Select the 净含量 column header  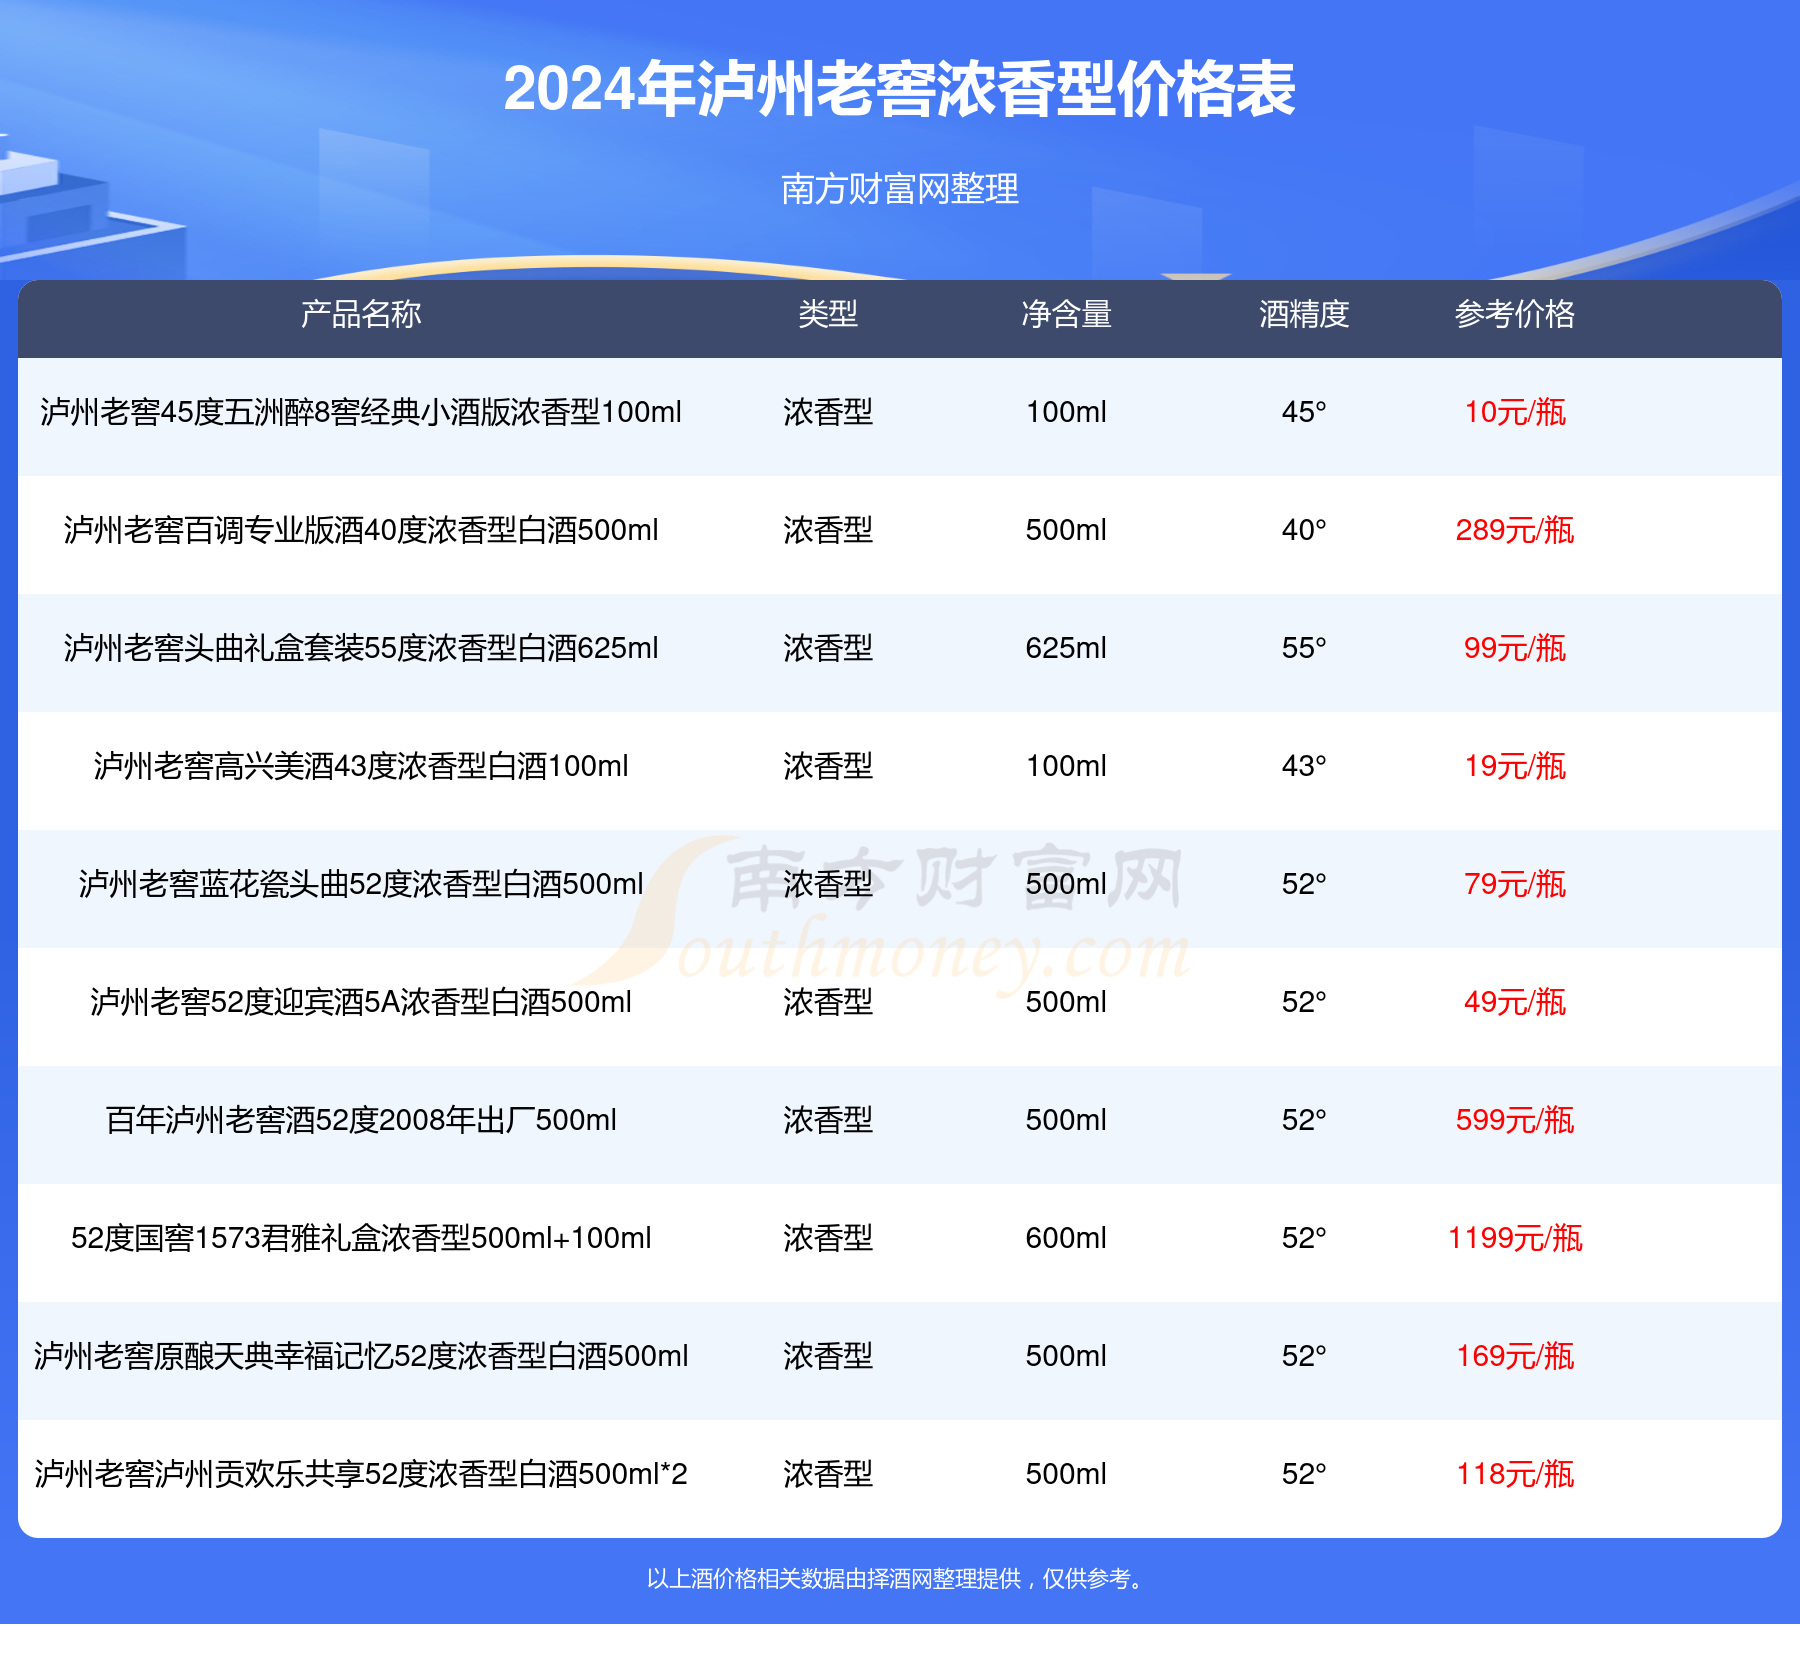coord(1066,314)
